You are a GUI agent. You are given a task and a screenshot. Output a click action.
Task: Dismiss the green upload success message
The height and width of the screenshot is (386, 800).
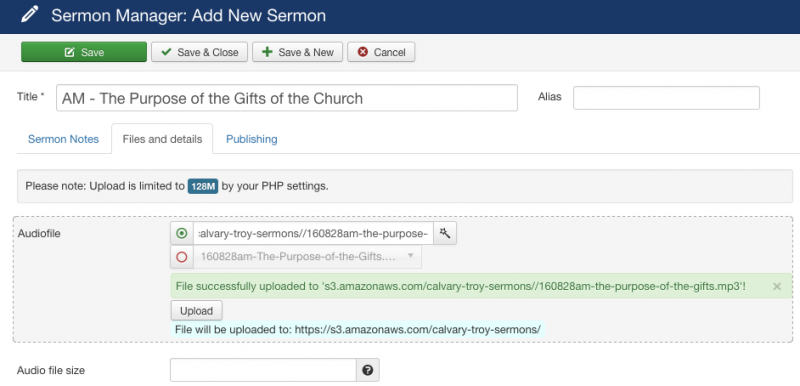777,287
